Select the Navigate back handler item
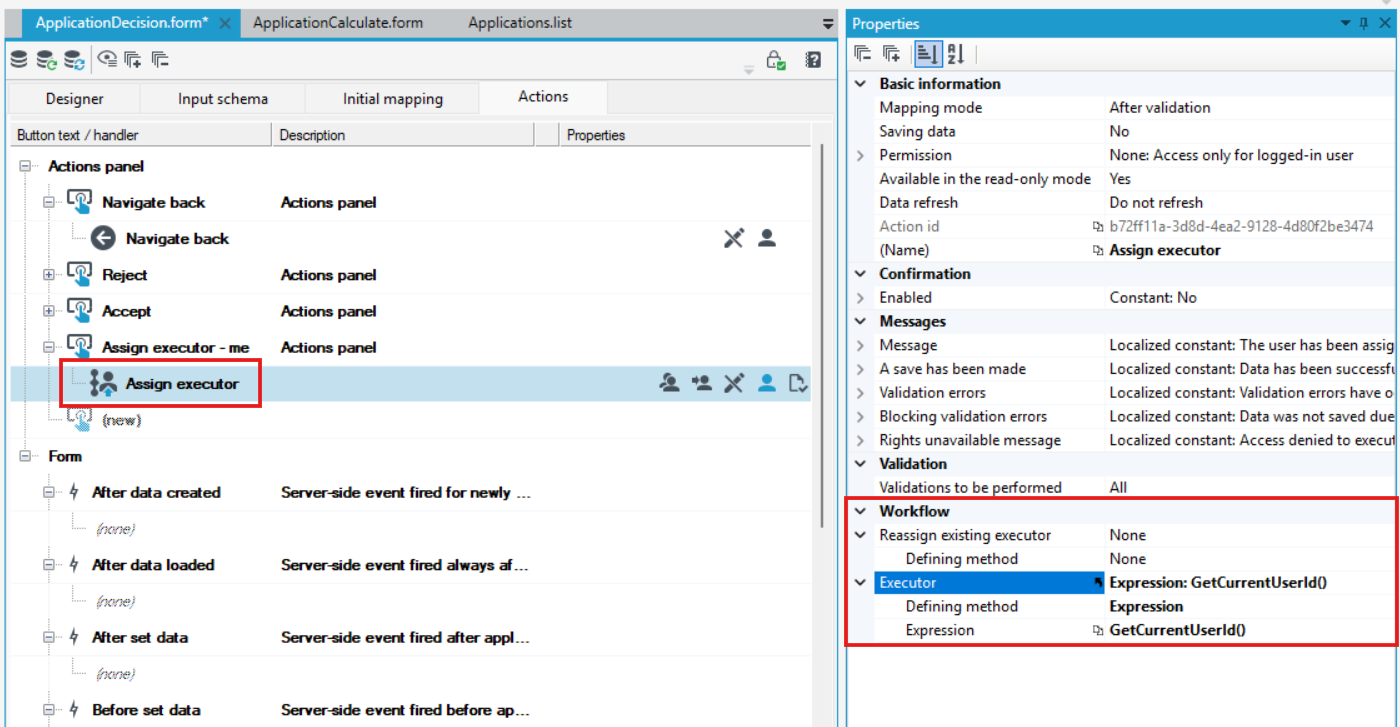This screenshot has width=1400, height=727. (177, 239)
